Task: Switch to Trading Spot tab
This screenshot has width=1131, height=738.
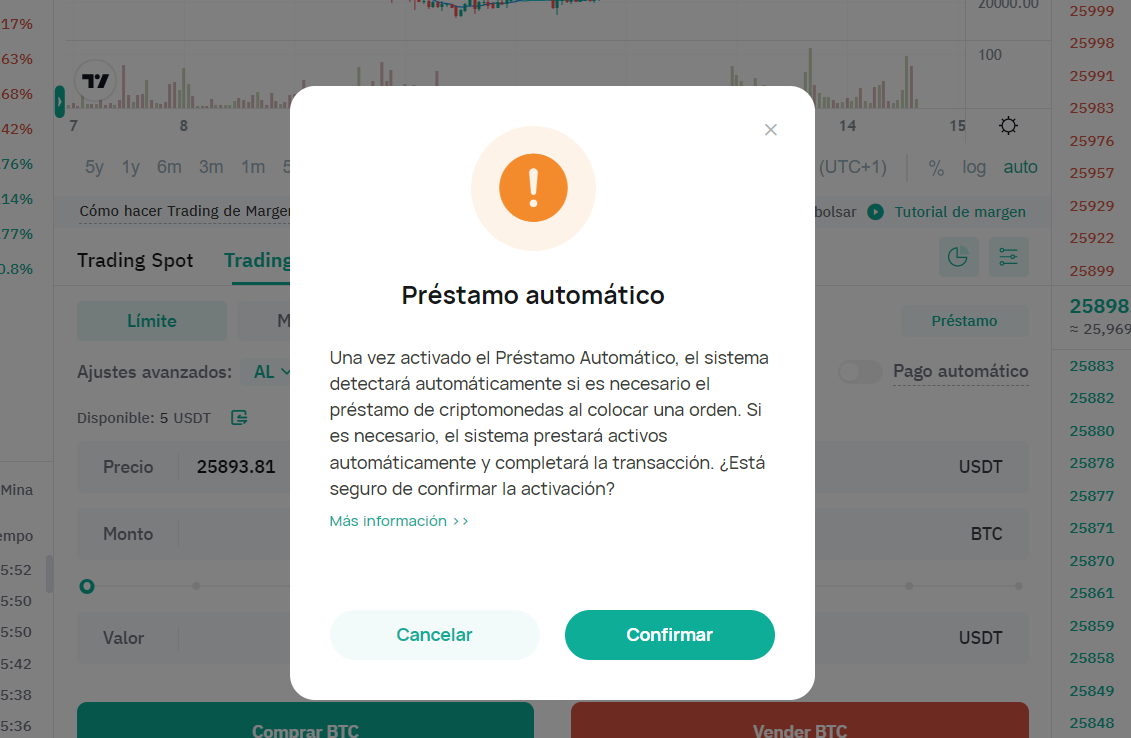Action: coord(135,260)
